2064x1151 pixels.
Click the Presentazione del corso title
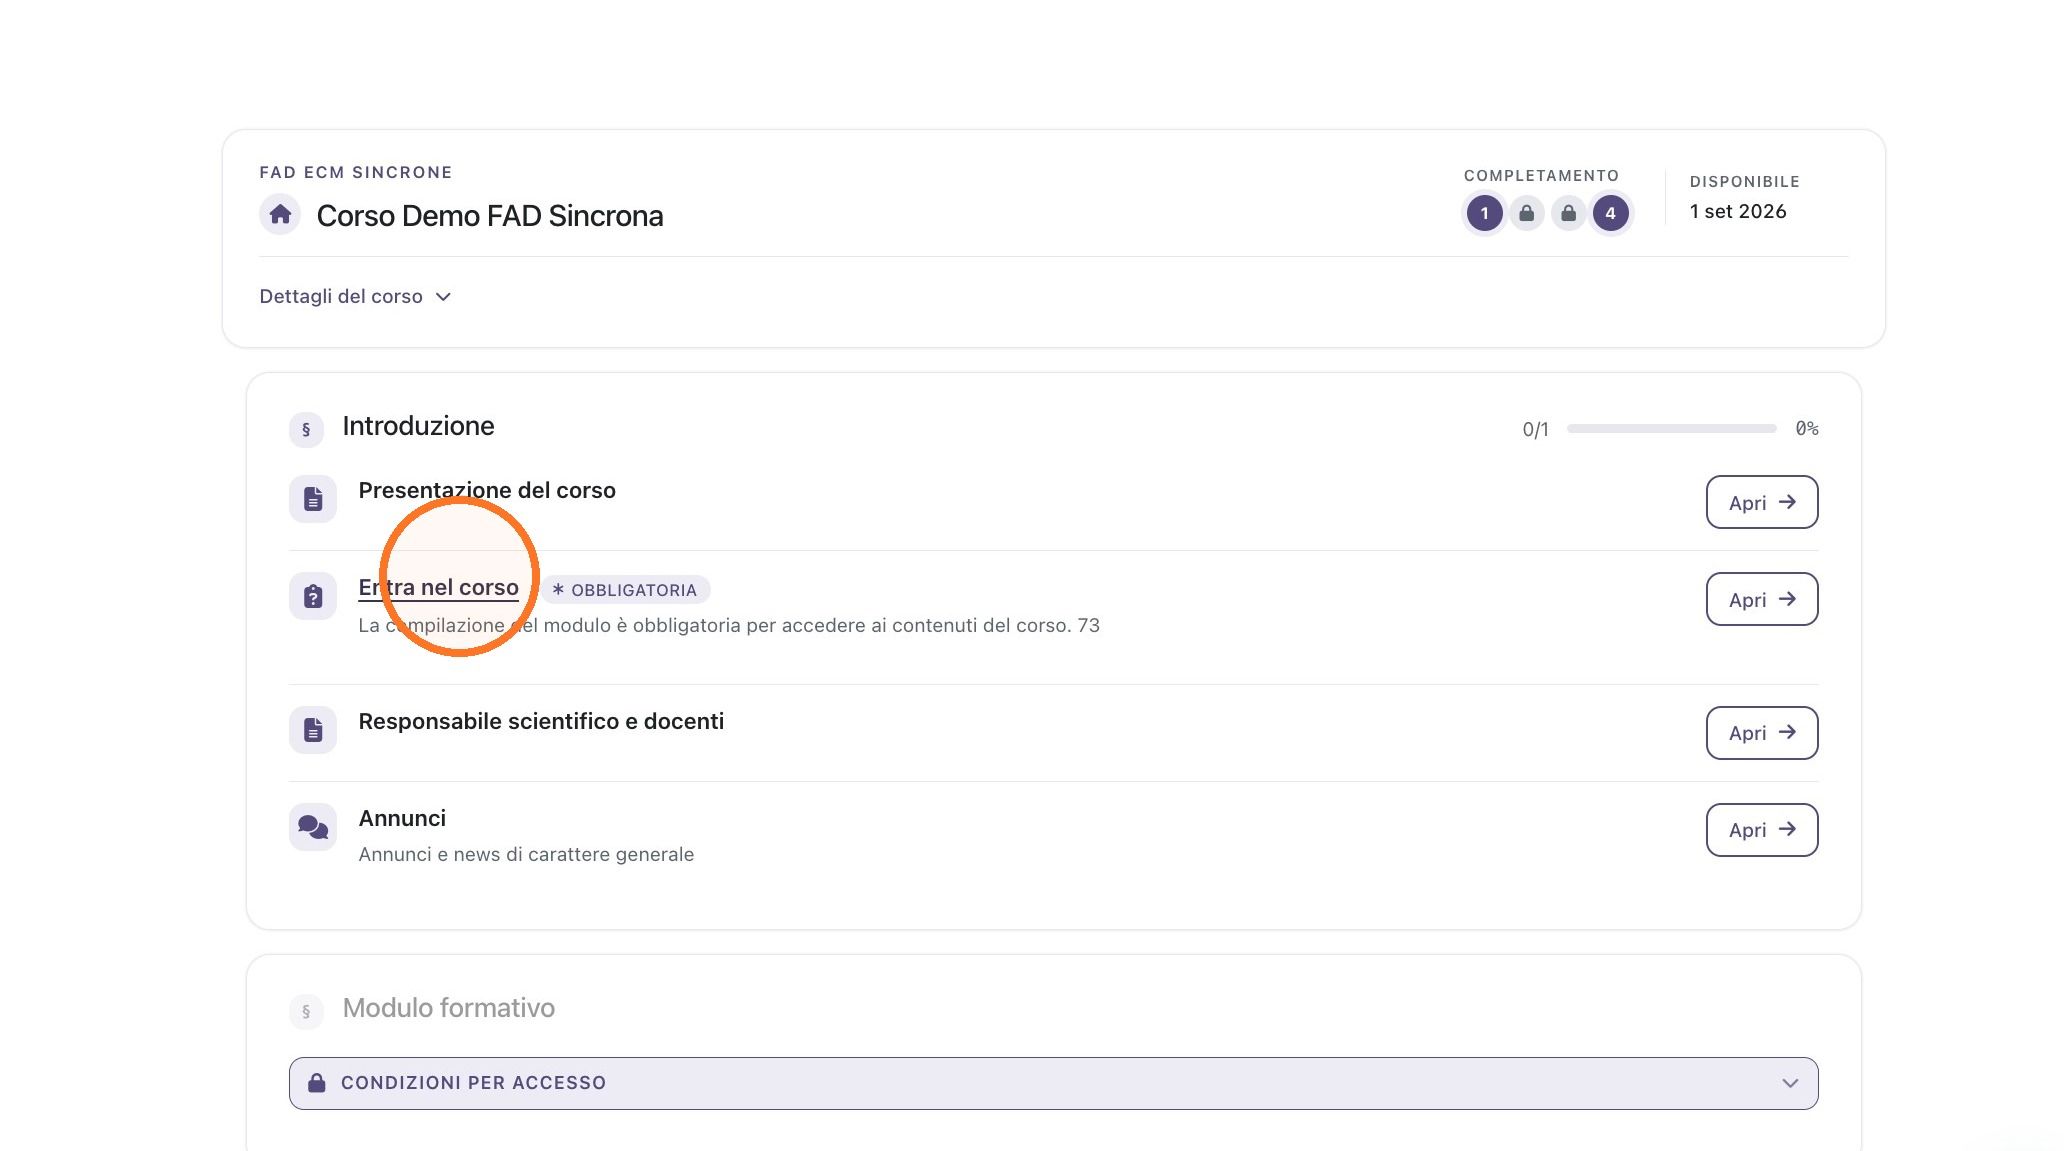point(487,490)
